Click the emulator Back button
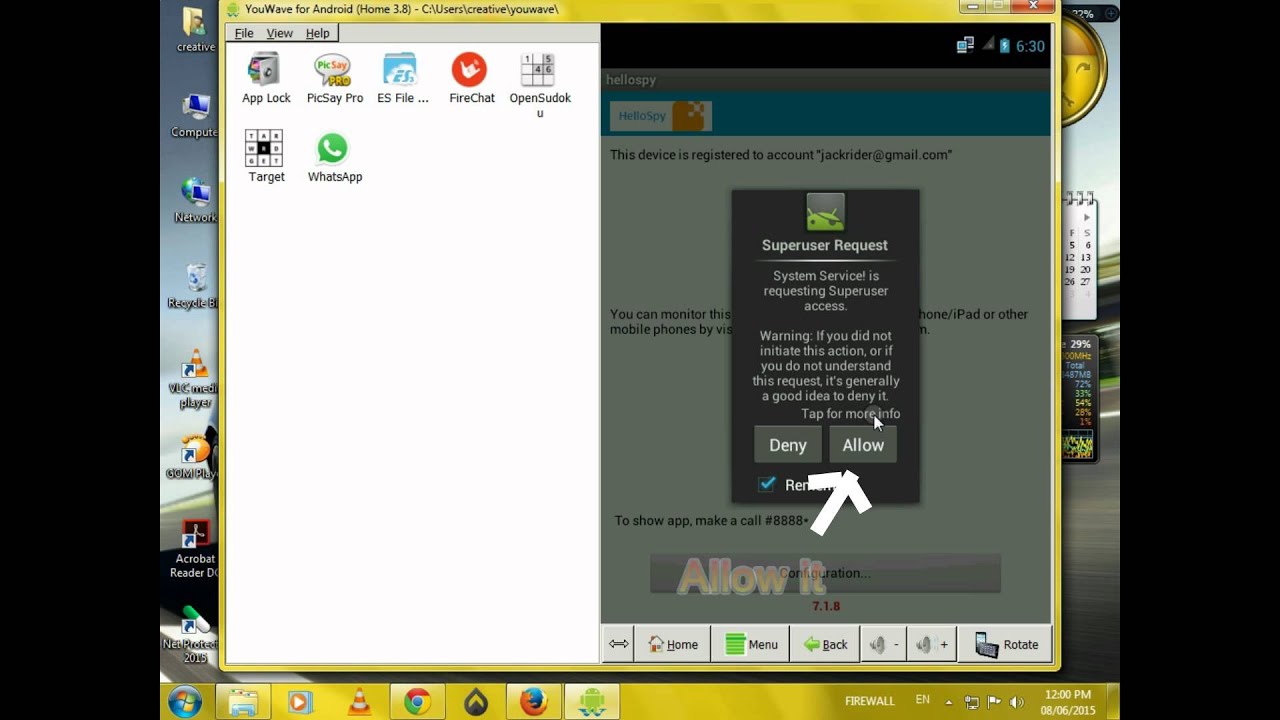1280x720 pixels. 825,645
